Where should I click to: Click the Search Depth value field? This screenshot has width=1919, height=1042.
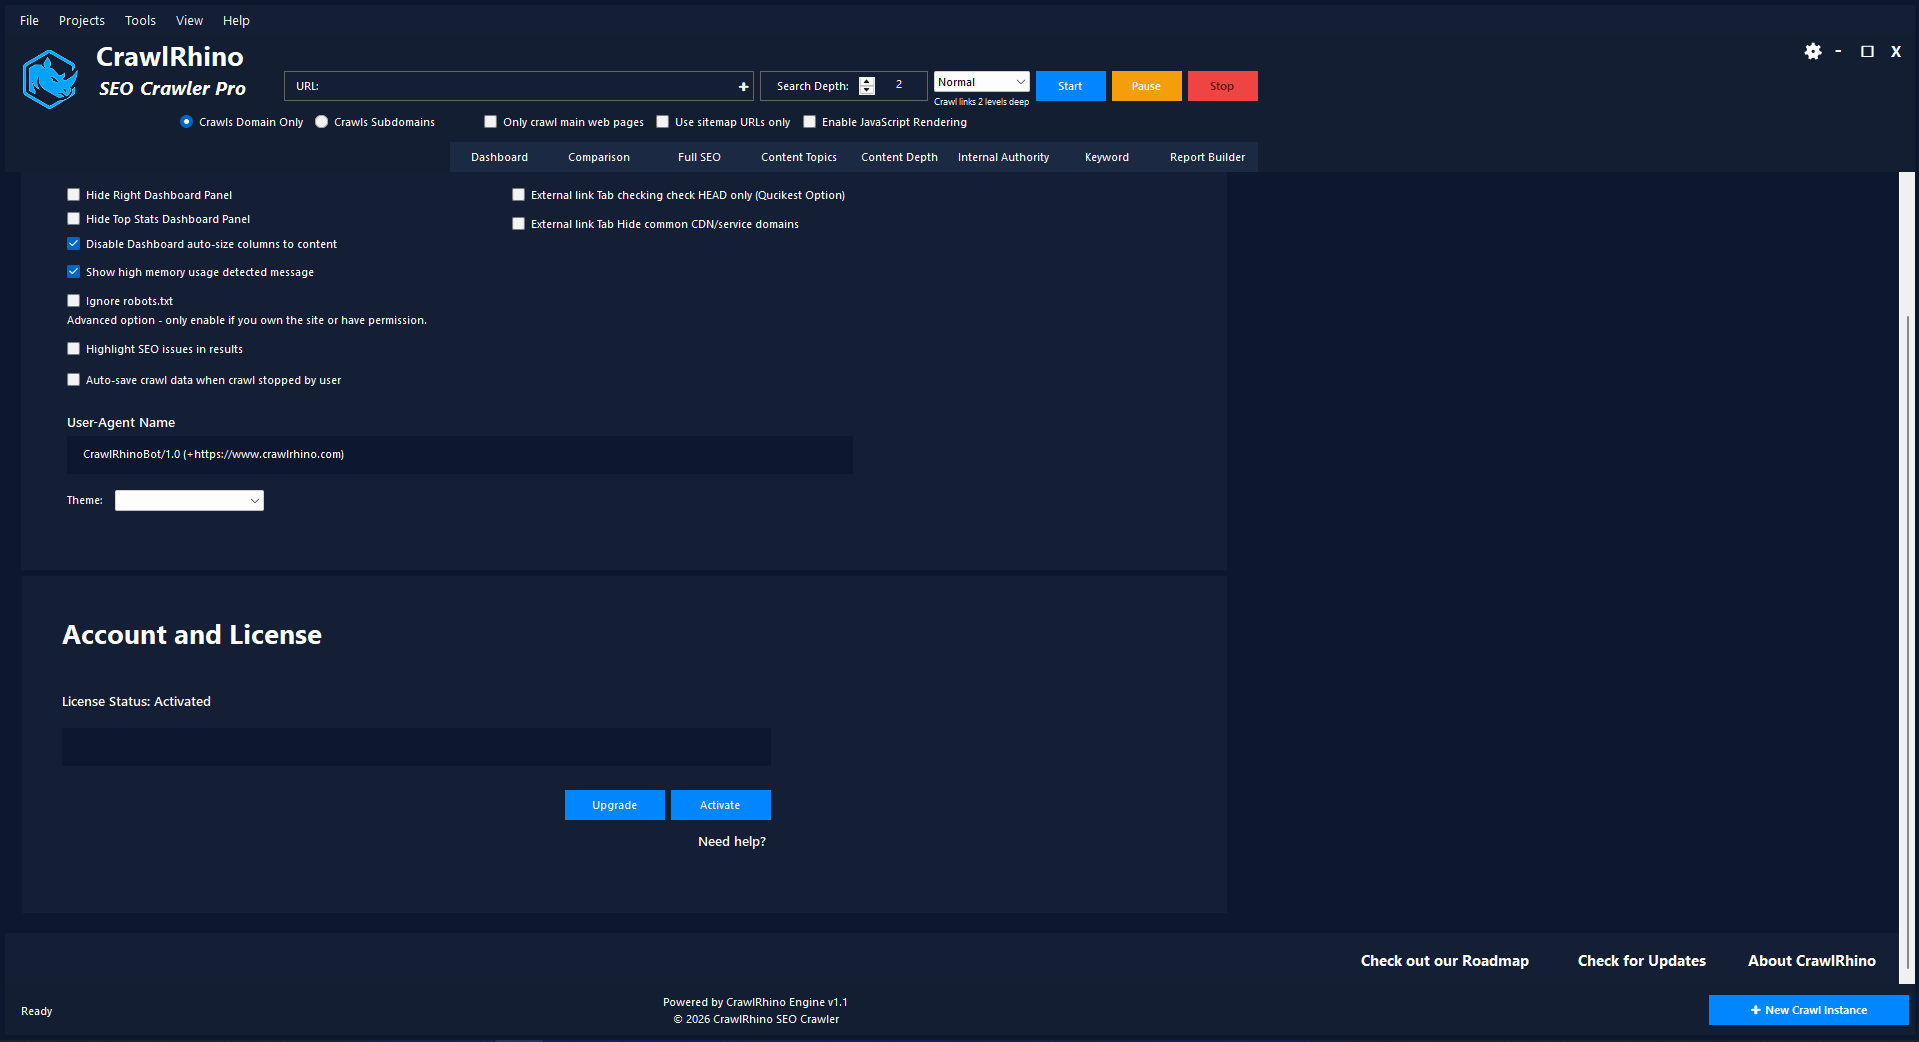[900, 85]
